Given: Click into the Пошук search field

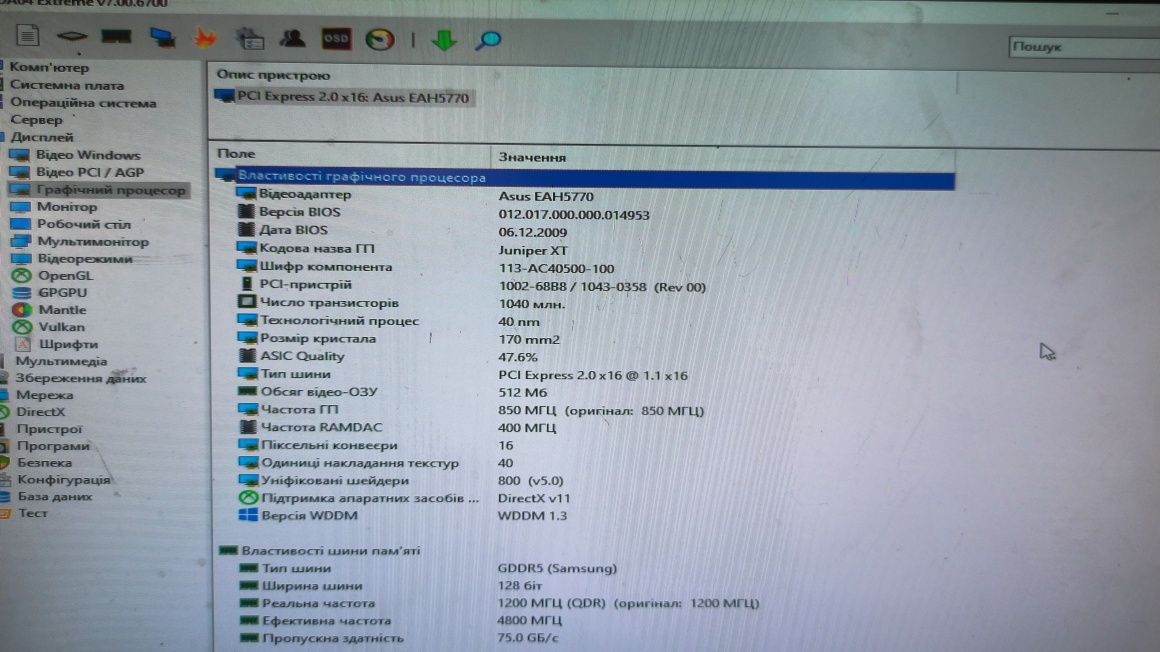Looking at the screenshot, I should coord(1084,47).
